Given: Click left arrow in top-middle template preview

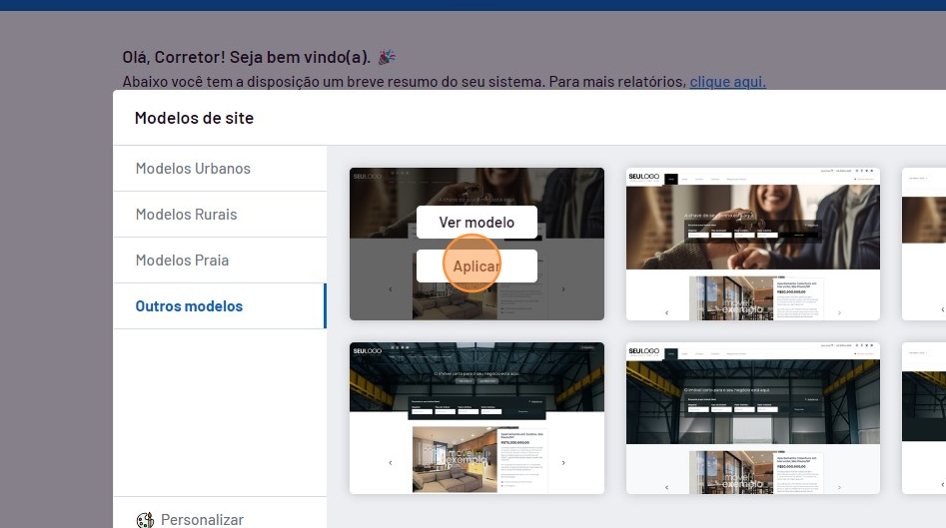Looking at the screenshot, I should (x=667, y=312).
